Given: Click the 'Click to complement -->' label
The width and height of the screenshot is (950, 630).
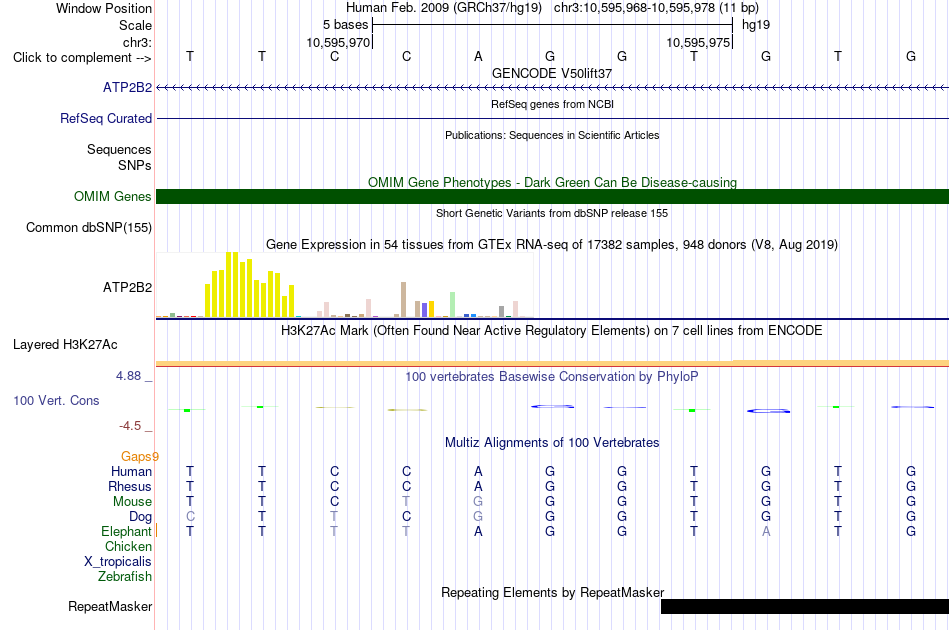Looking at the screenshot, I should 82,58.
